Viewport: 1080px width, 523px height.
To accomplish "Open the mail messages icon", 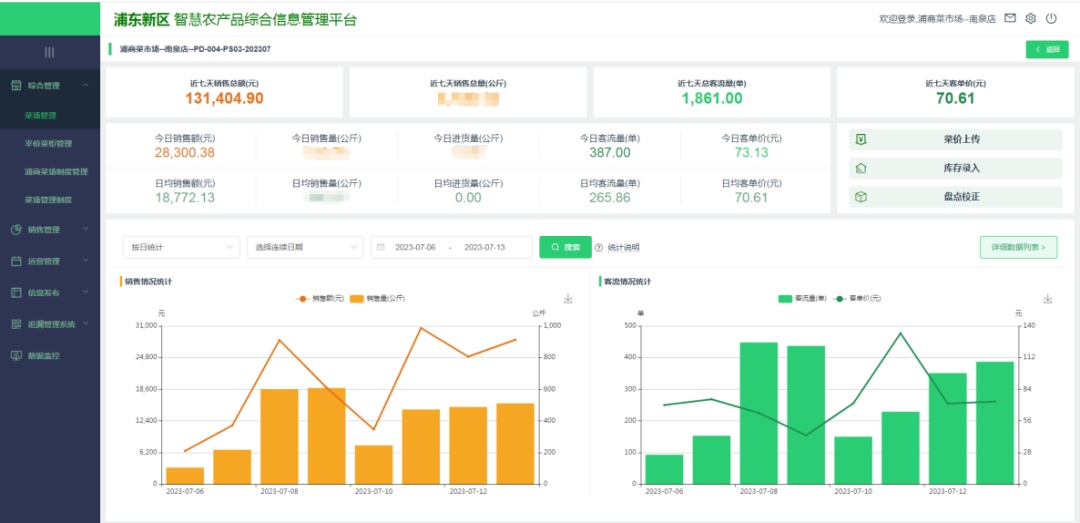I will tap(1010, 19).
